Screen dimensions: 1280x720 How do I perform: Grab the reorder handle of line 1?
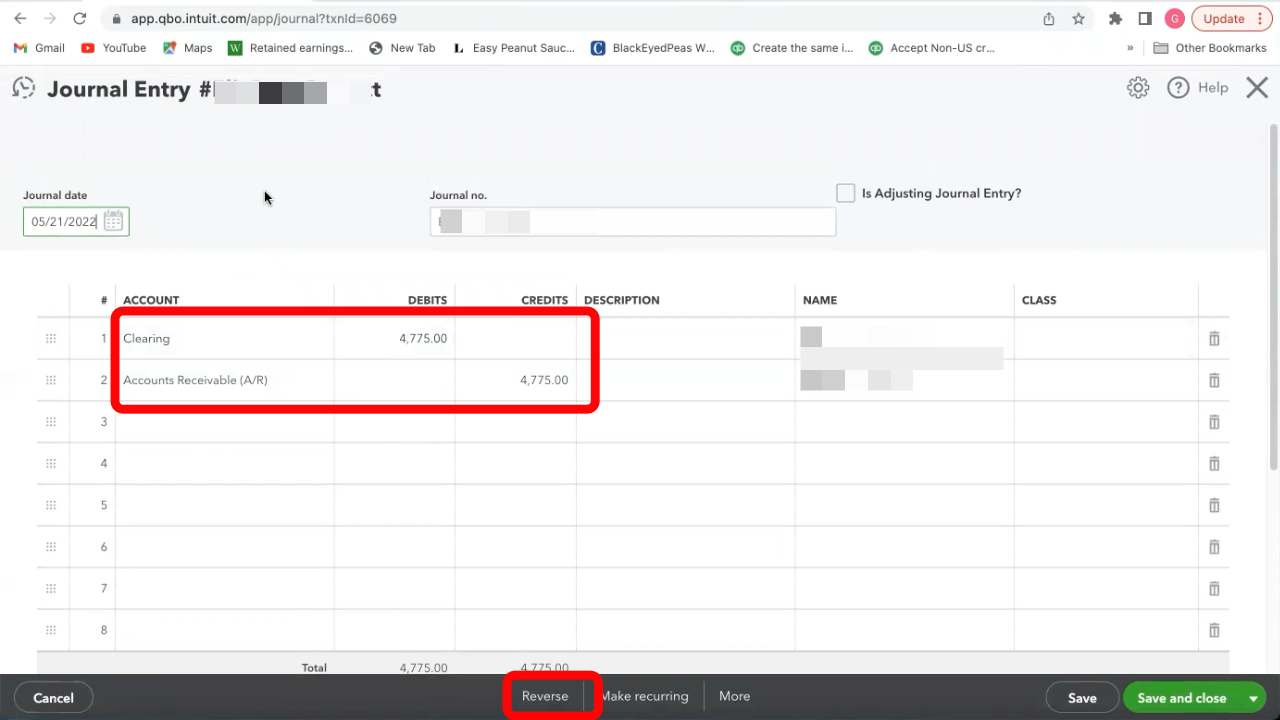coord(51,339)
